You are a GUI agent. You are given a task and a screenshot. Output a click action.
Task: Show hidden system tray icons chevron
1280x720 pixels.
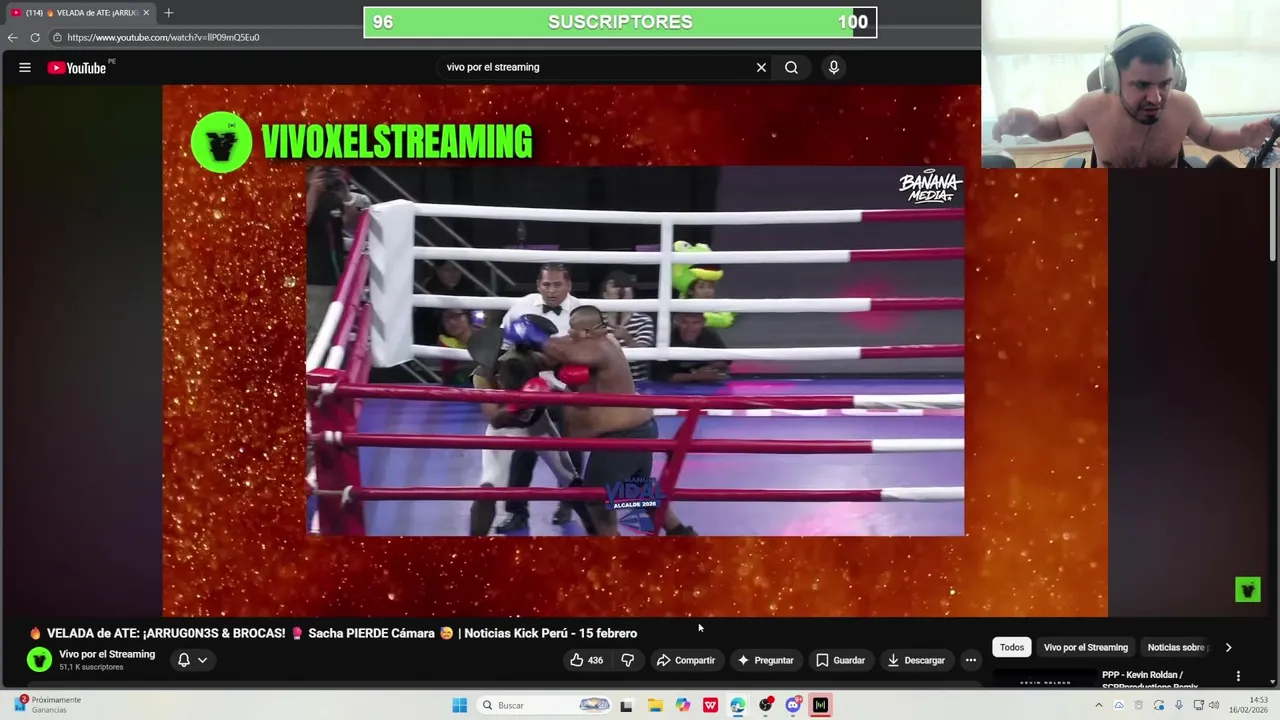(1099, 705)
